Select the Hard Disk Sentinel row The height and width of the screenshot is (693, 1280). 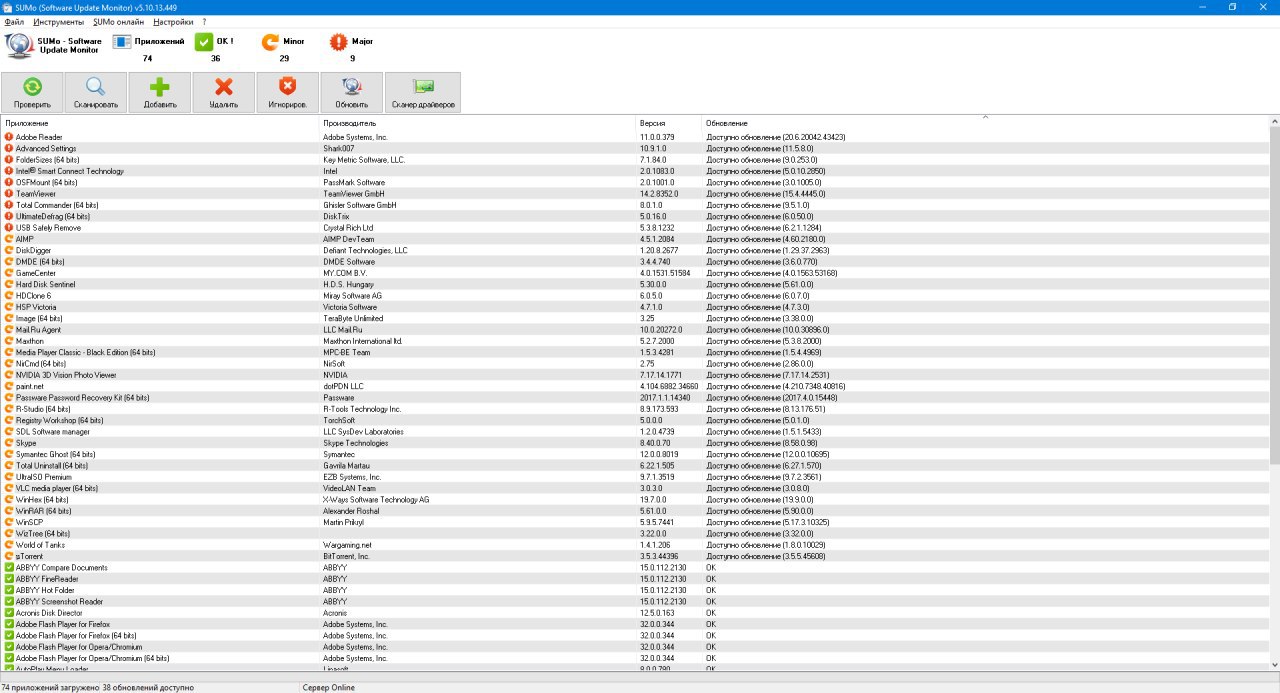pos(635,284)
